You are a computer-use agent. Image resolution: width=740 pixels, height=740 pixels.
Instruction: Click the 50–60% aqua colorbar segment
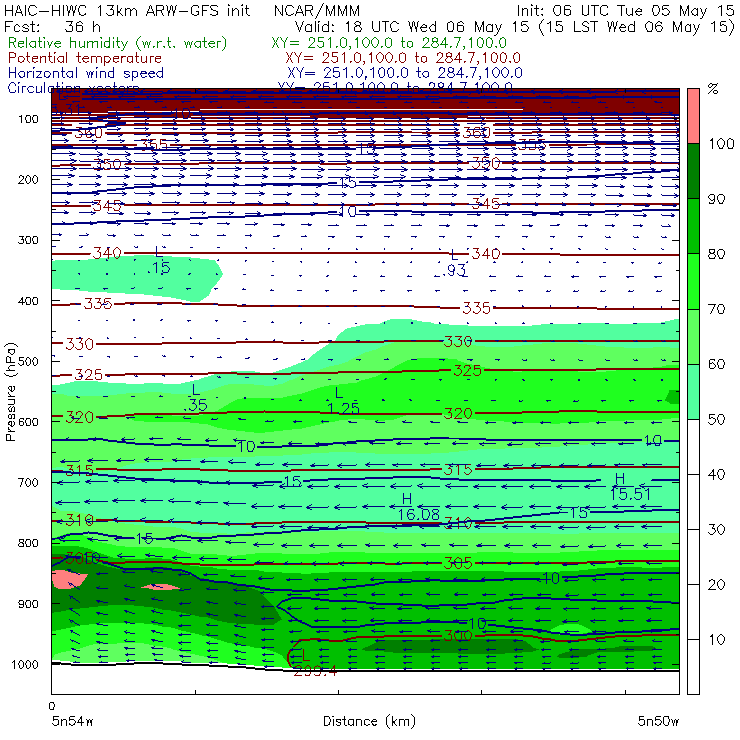click(x=693, y=392)
